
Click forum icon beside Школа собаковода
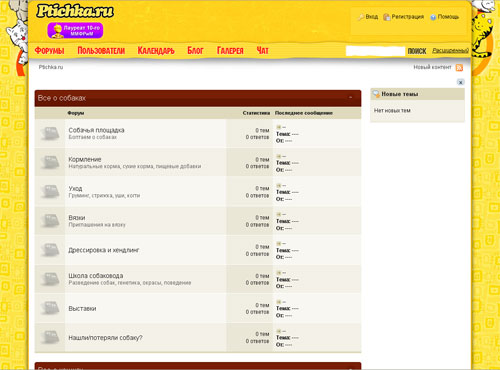[50, 279]
